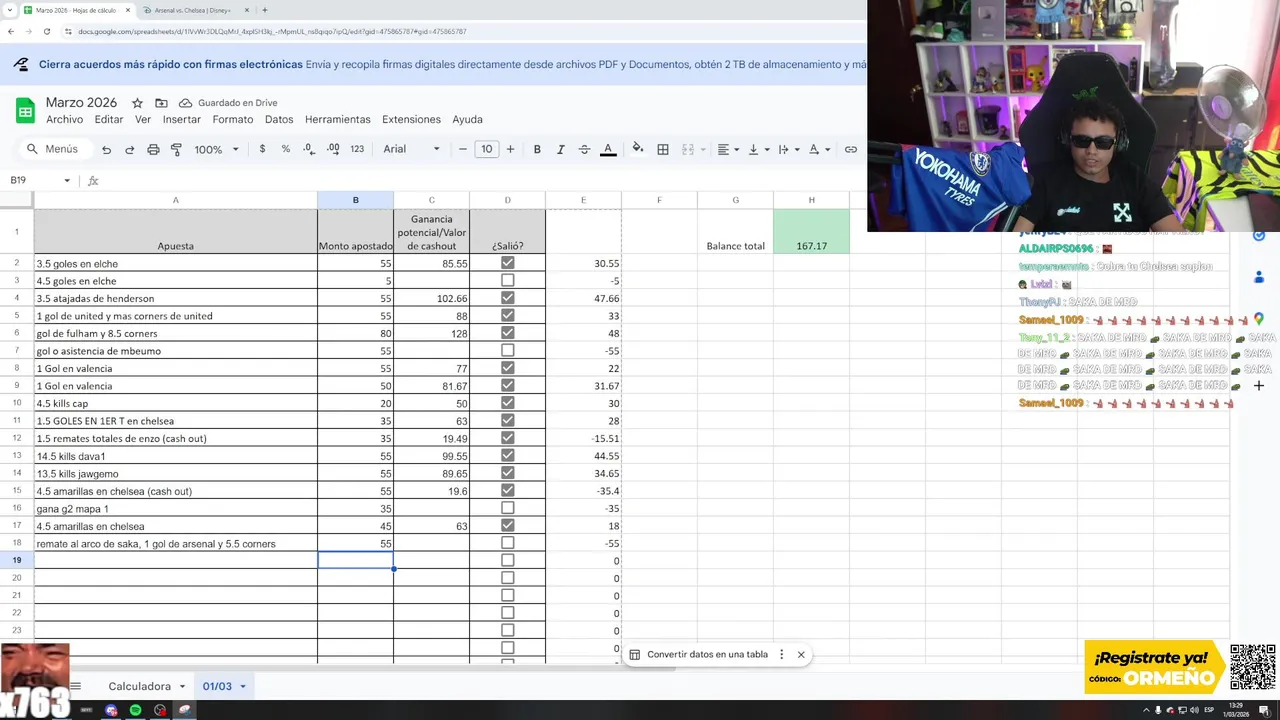Dismiss the Convertir datos en una tabla popup
This screenshot has height=720, width=1280.
(x=801, y=654)
